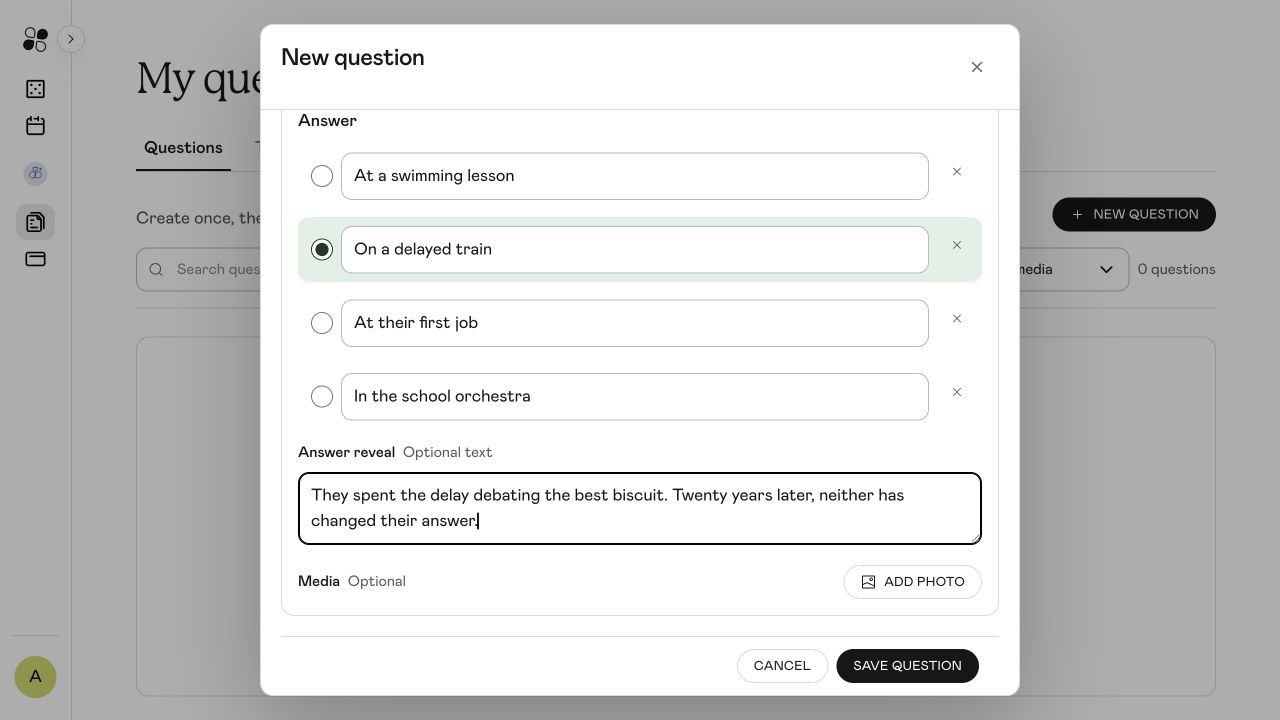1280x720 pixels.
Task: Click the four-petal app logo in the sidebar
Action: [35, 39]
